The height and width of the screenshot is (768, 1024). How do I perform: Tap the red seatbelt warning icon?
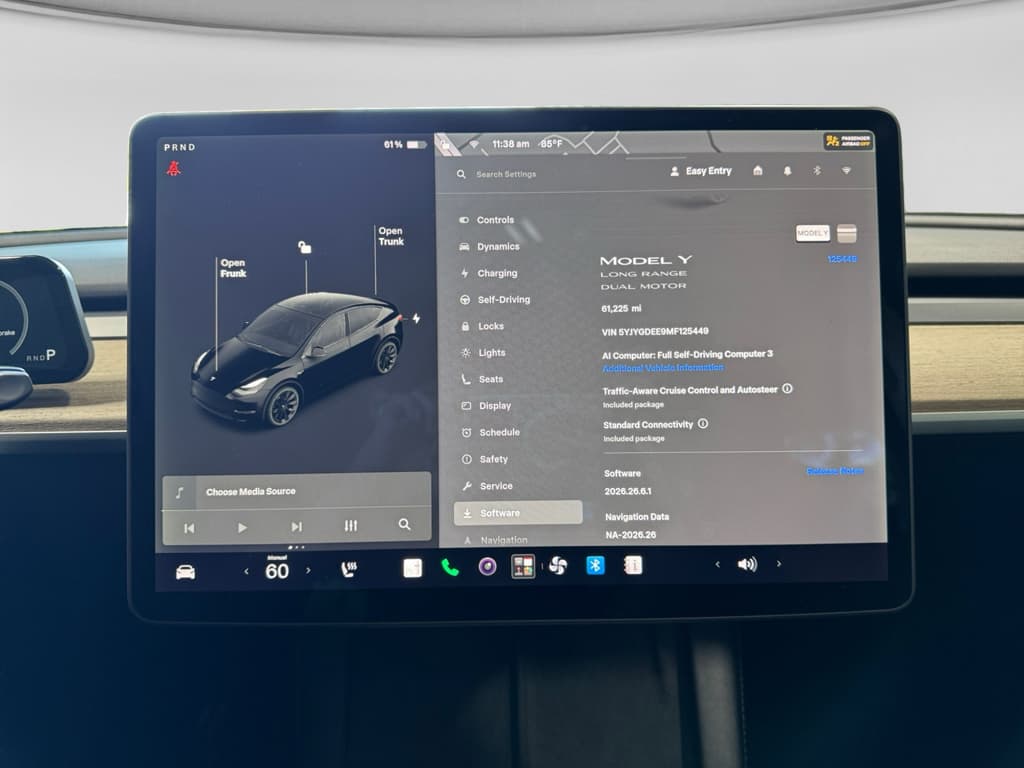click(x=173, y=168)
